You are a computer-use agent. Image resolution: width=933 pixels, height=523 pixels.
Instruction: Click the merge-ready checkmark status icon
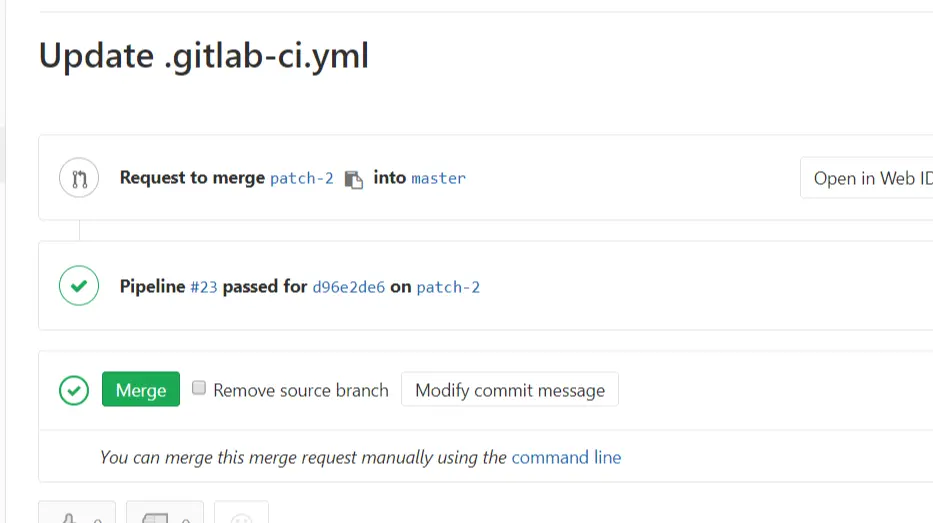[74, 390]
